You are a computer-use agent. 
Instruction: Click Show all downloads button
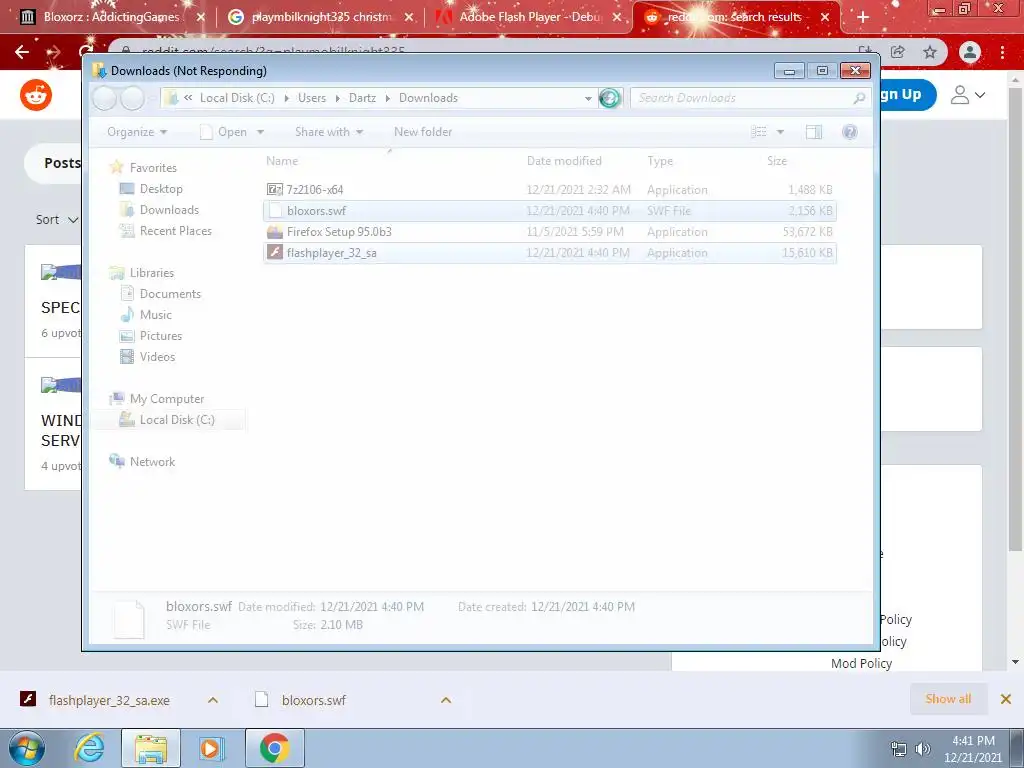coord(948,699)
